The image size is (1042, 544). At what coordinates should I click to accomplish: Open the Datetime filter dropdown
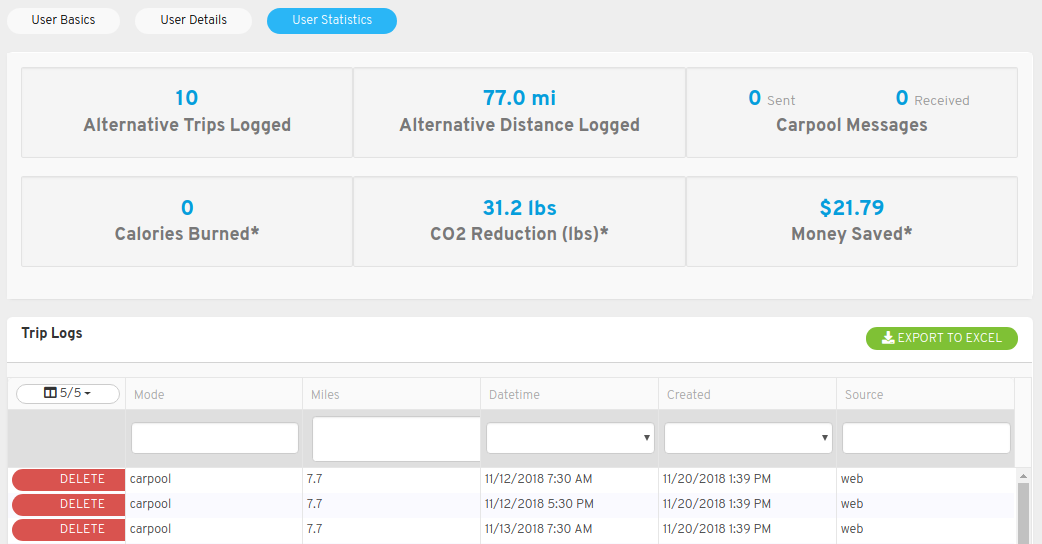click(x=570, y=438)
